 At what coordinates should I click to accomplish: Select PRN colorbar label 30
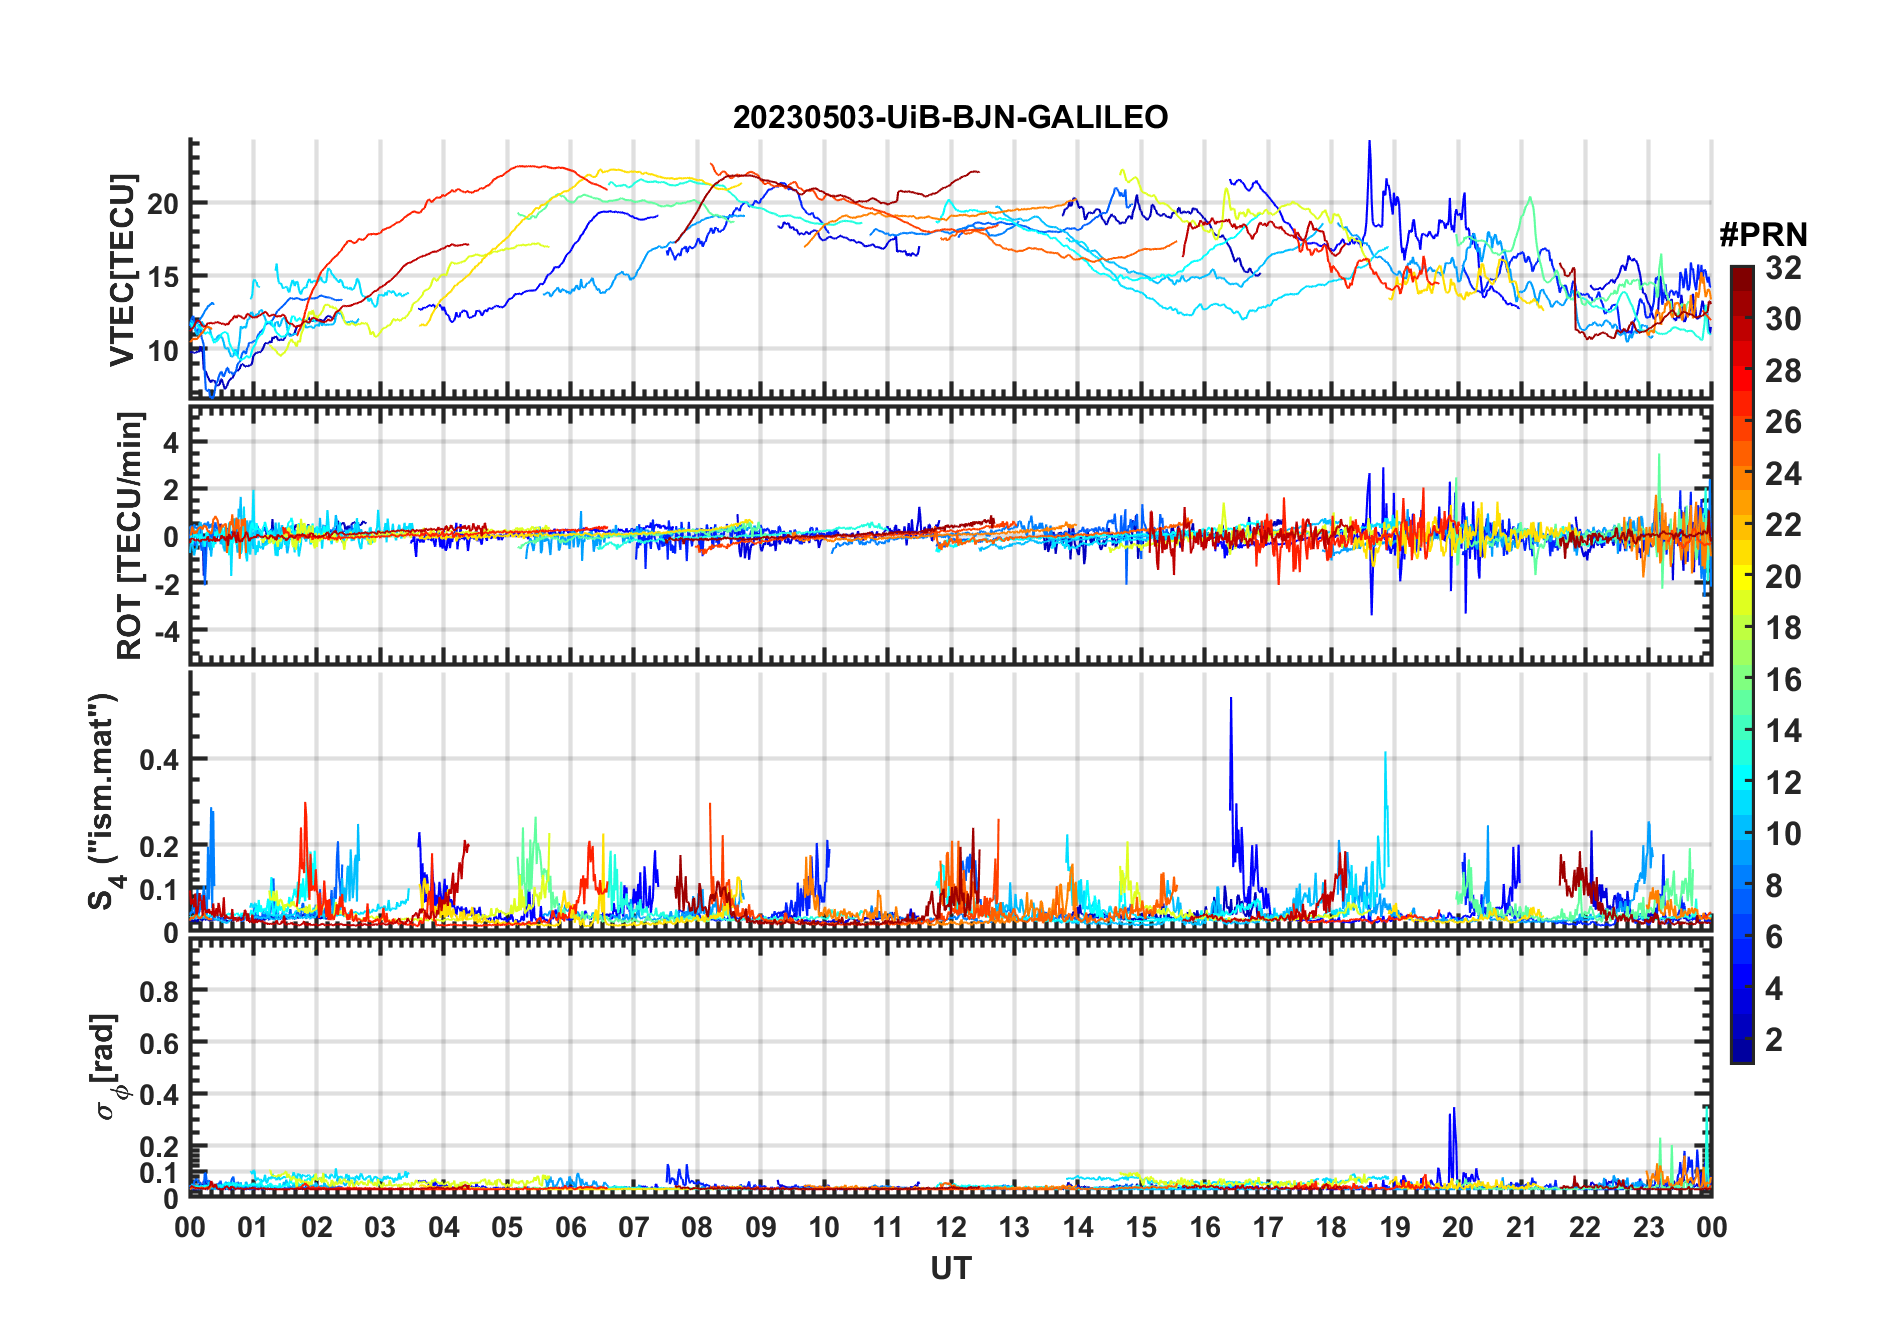tap(1783, 319)
